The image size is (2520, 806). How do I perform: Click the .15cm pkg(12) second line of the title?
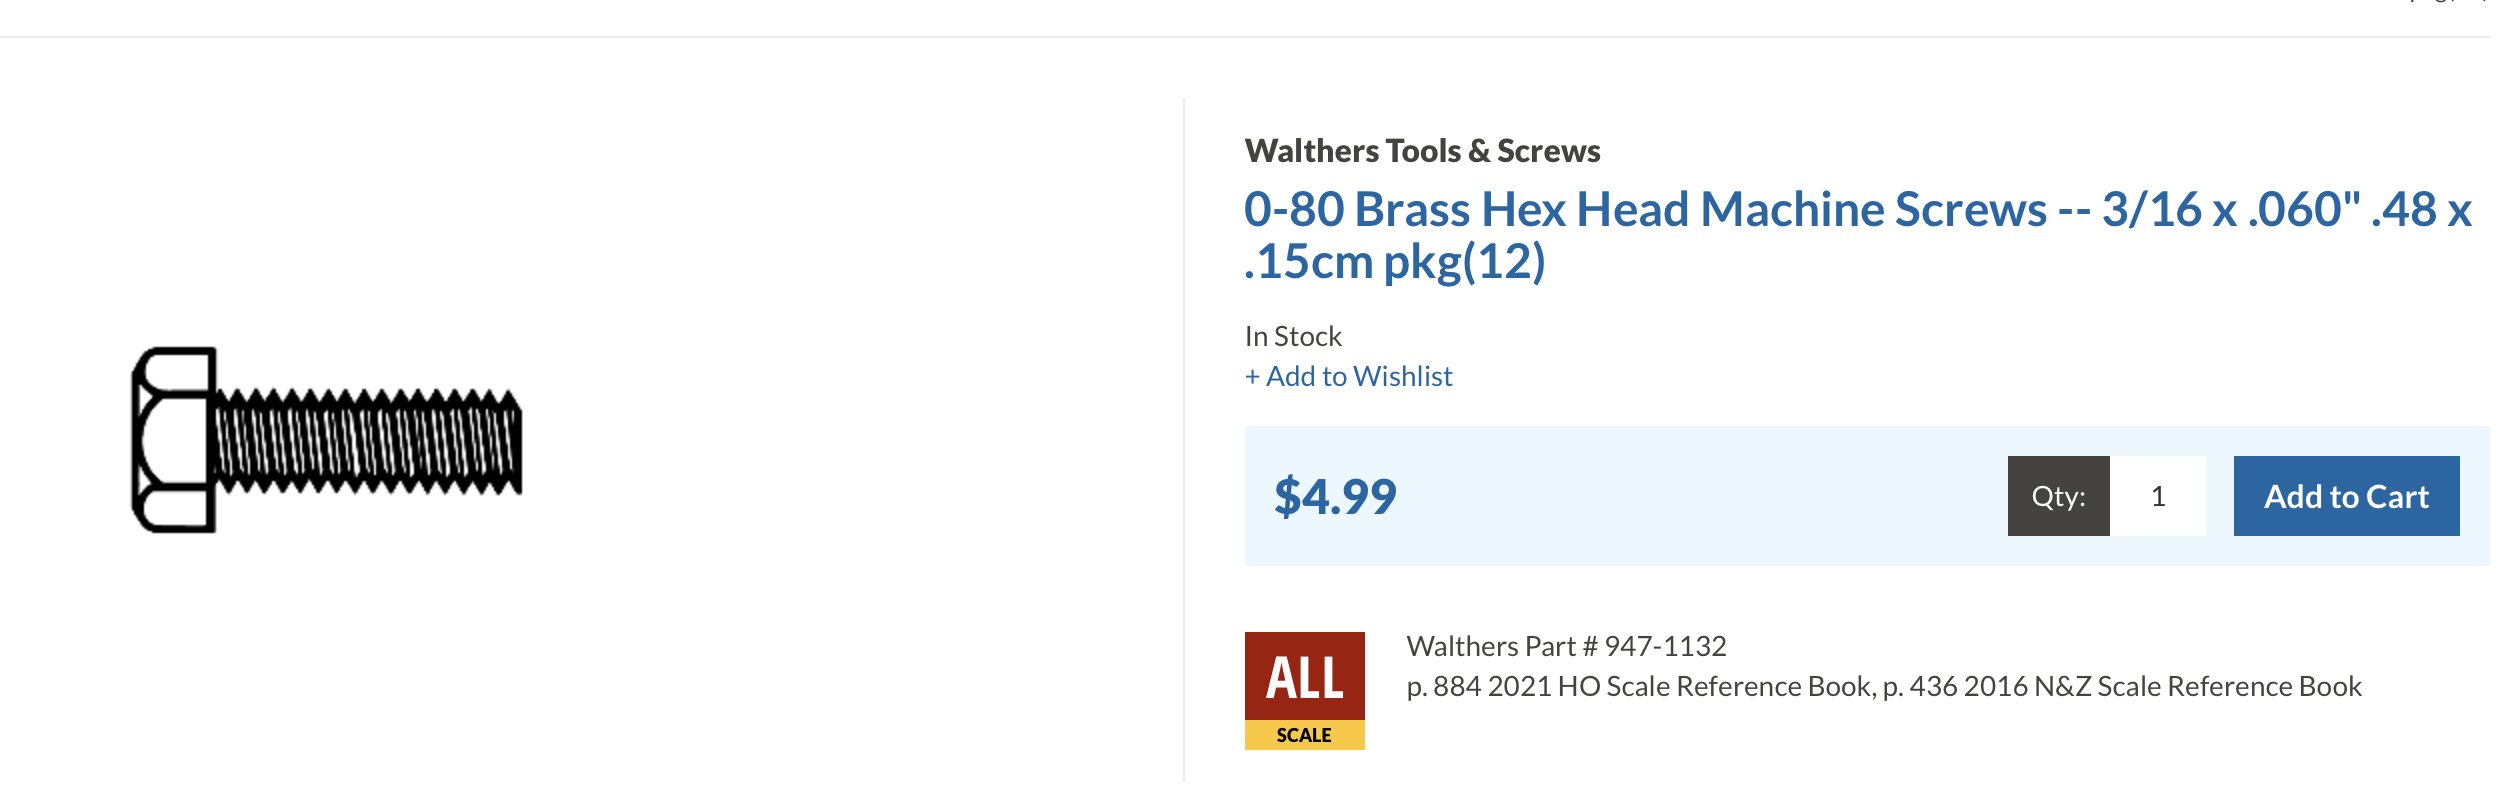coord(1395,262)
